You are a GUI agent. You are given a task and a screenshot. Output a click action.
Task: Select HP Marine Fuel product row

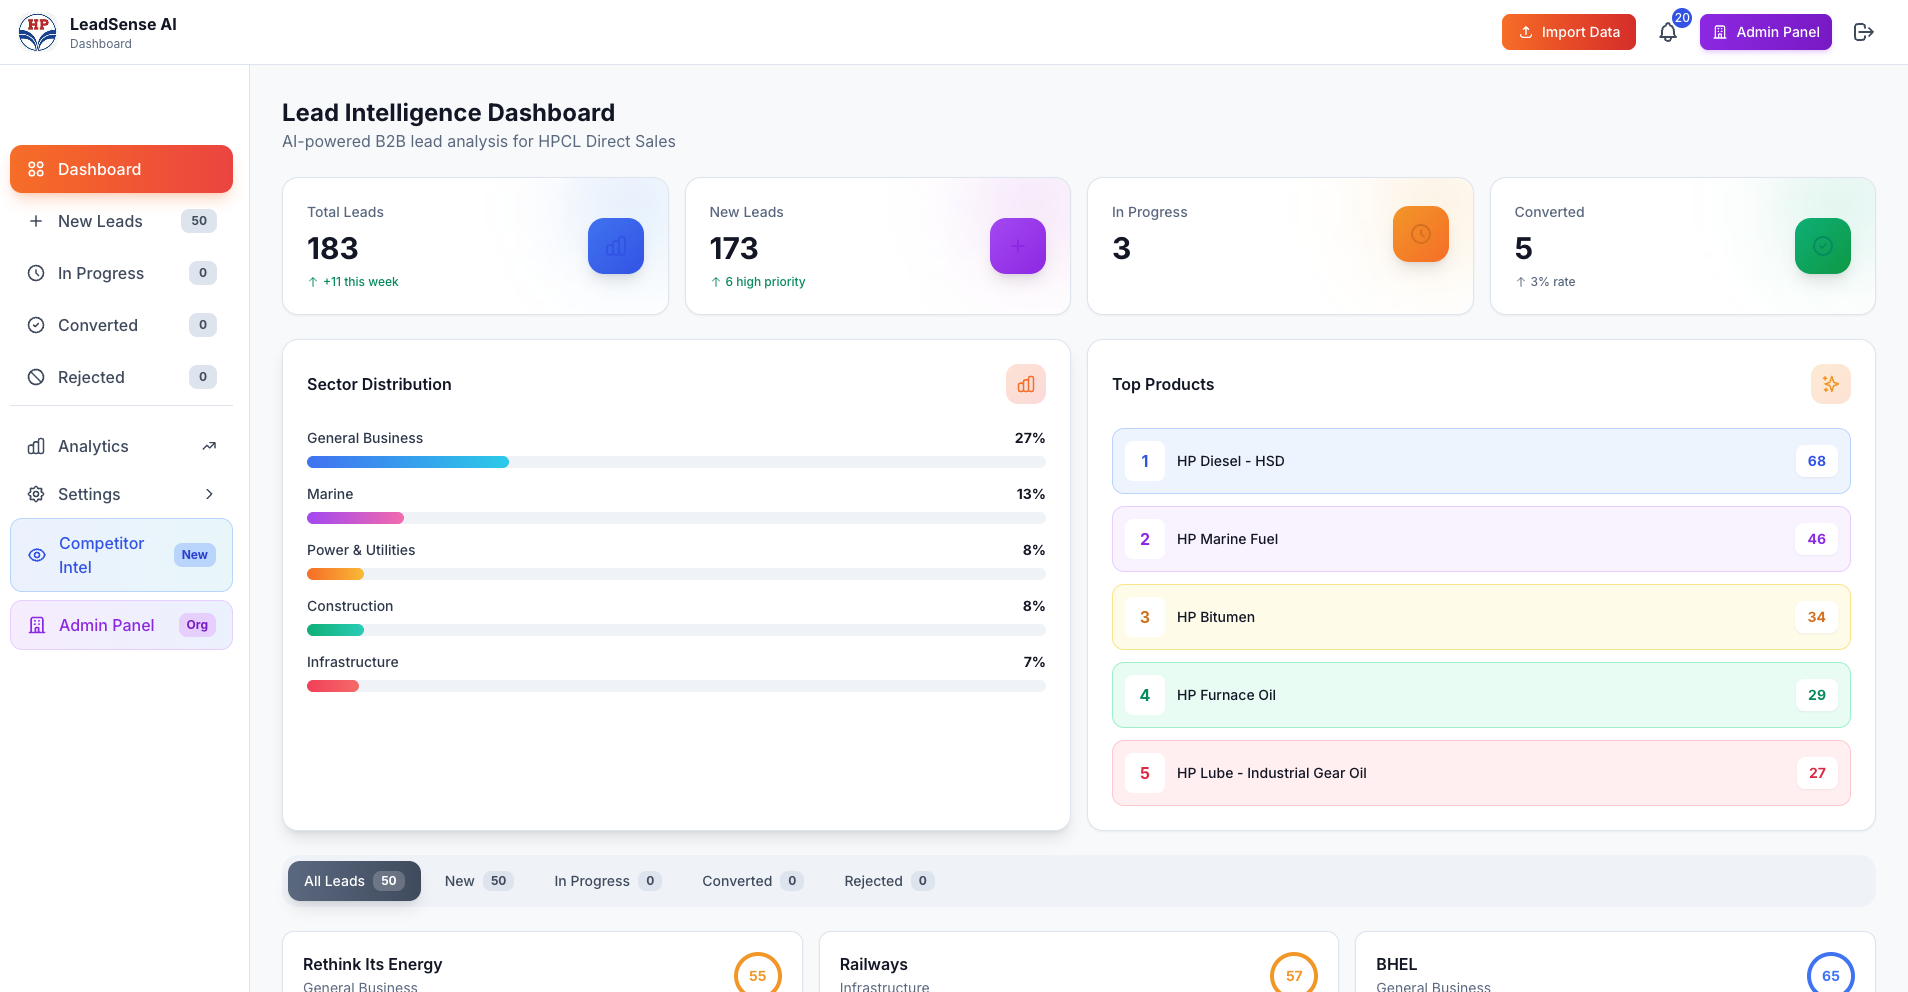(1481, 539)
